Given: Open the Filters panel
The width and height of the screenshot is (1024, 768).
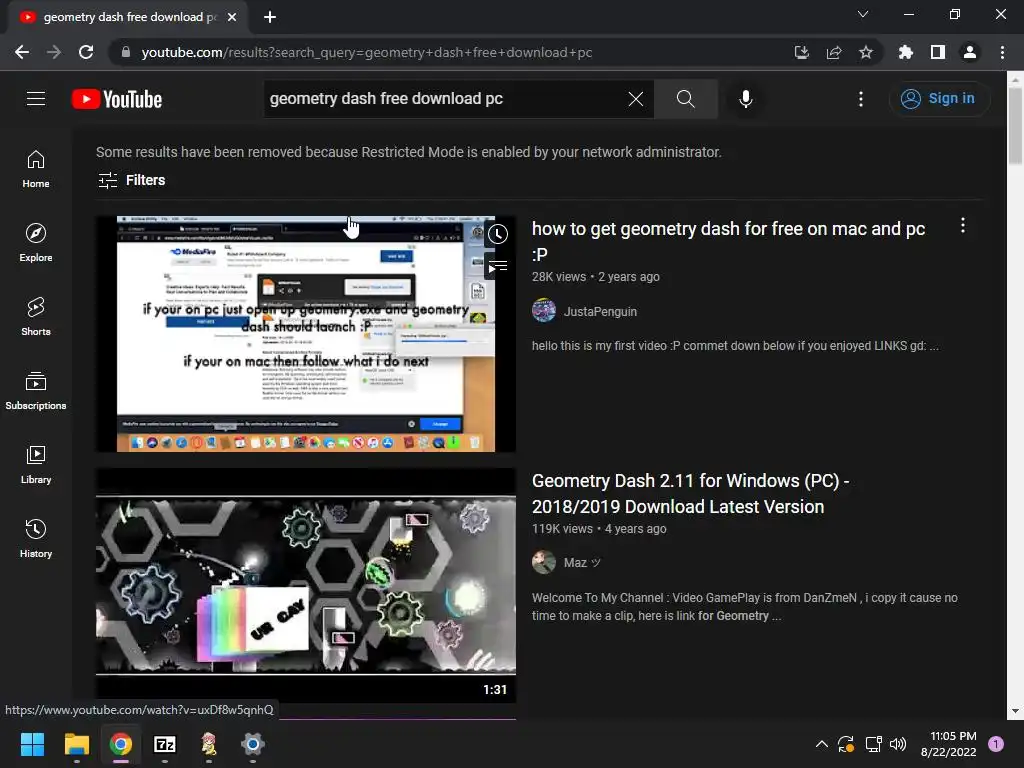Looking at the screenshot, I should point(131,180).
